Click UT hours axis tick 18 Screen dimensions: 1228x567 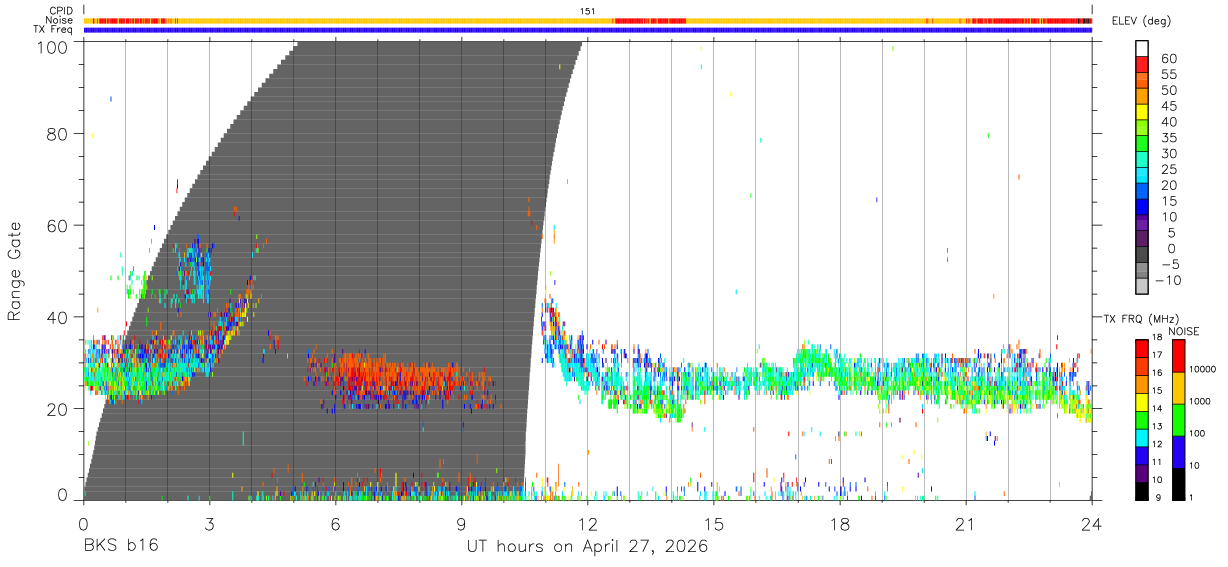coord(840,523)
